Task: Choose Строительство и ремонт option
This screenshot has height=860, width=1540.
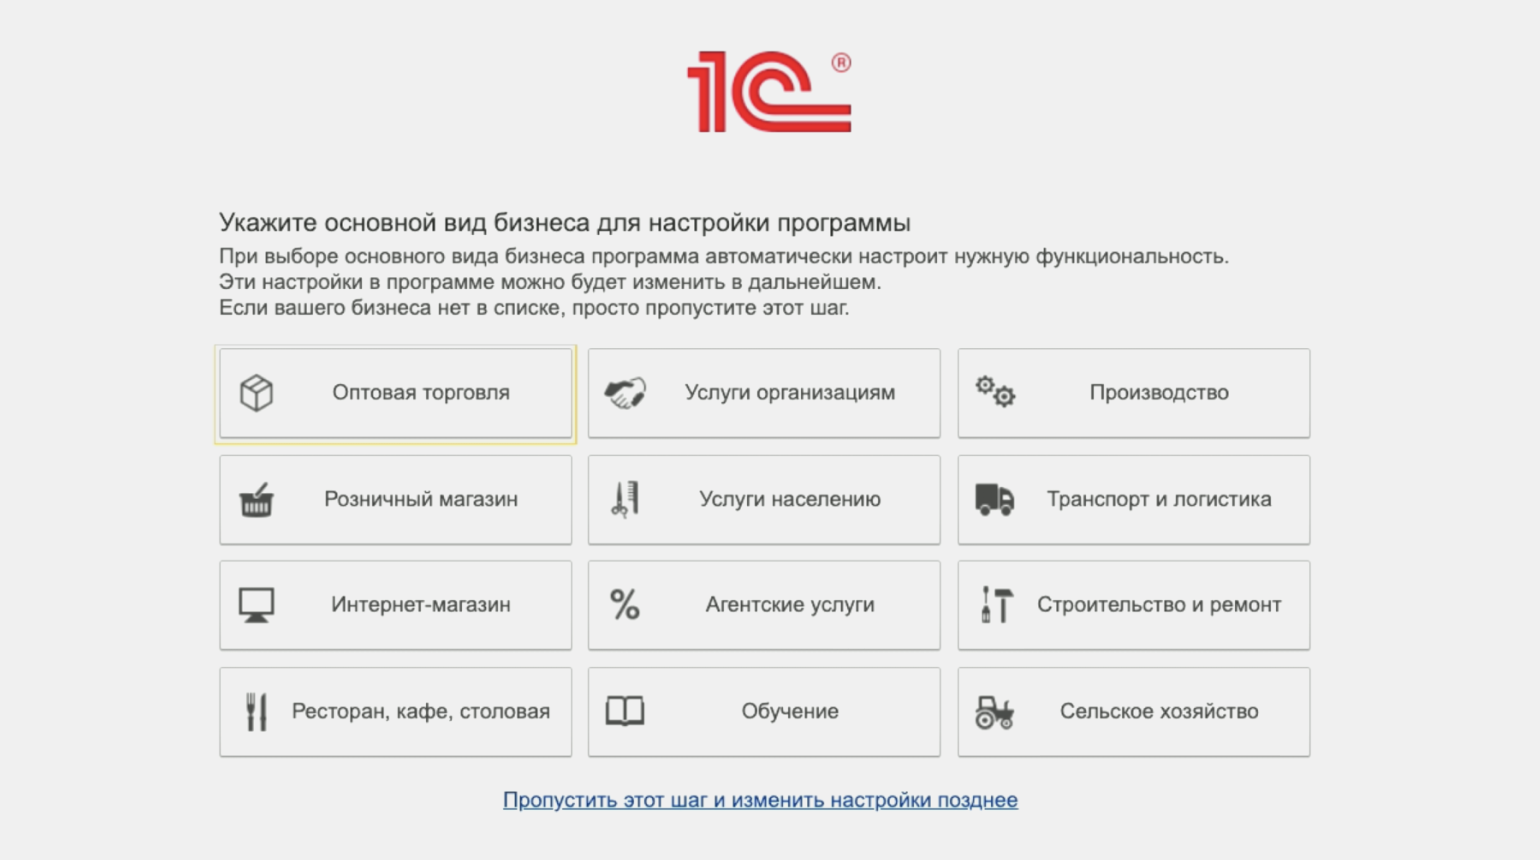Action: (x=1134, y=605)
